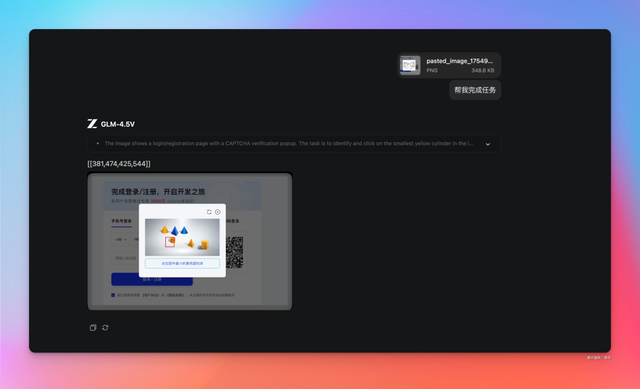
Task: Click the user message bubble 帮我完成任务
Action: coord(475,90)
